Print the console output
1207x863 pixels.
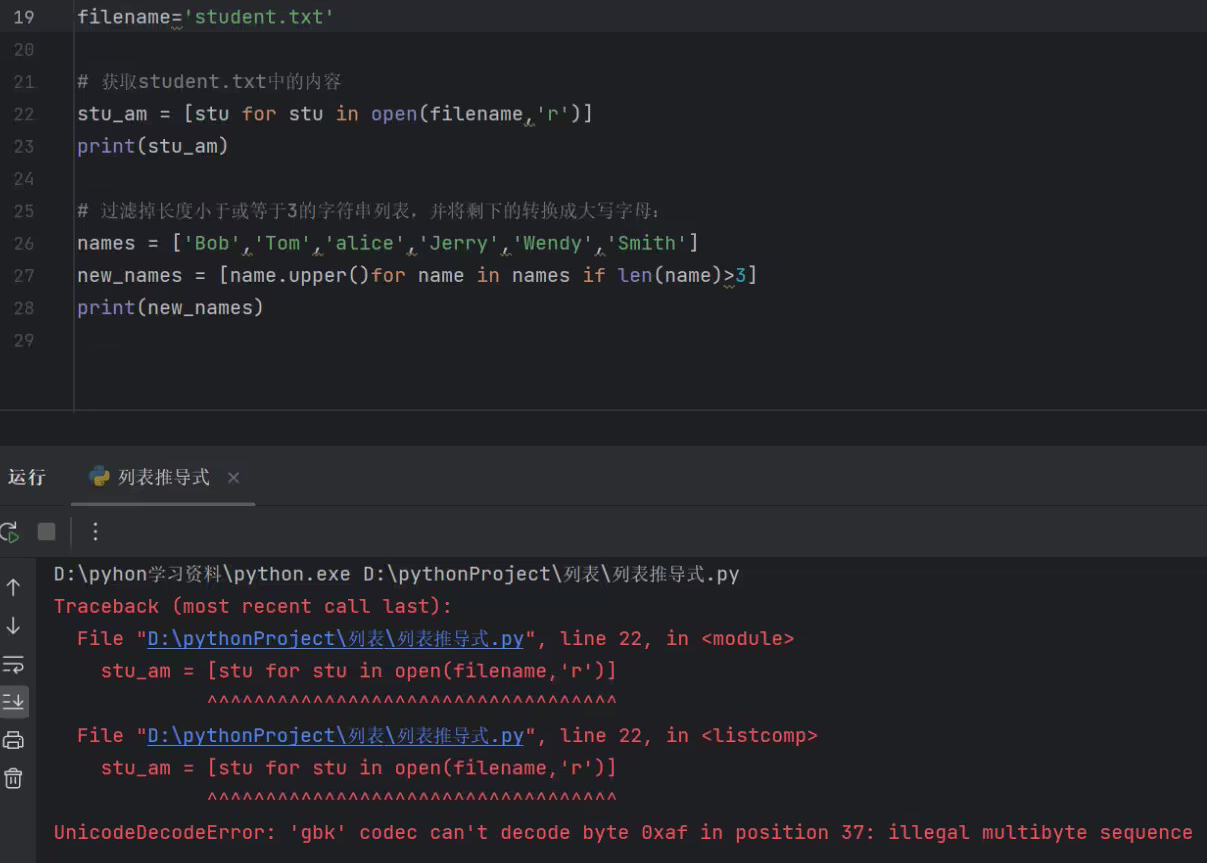14,740
